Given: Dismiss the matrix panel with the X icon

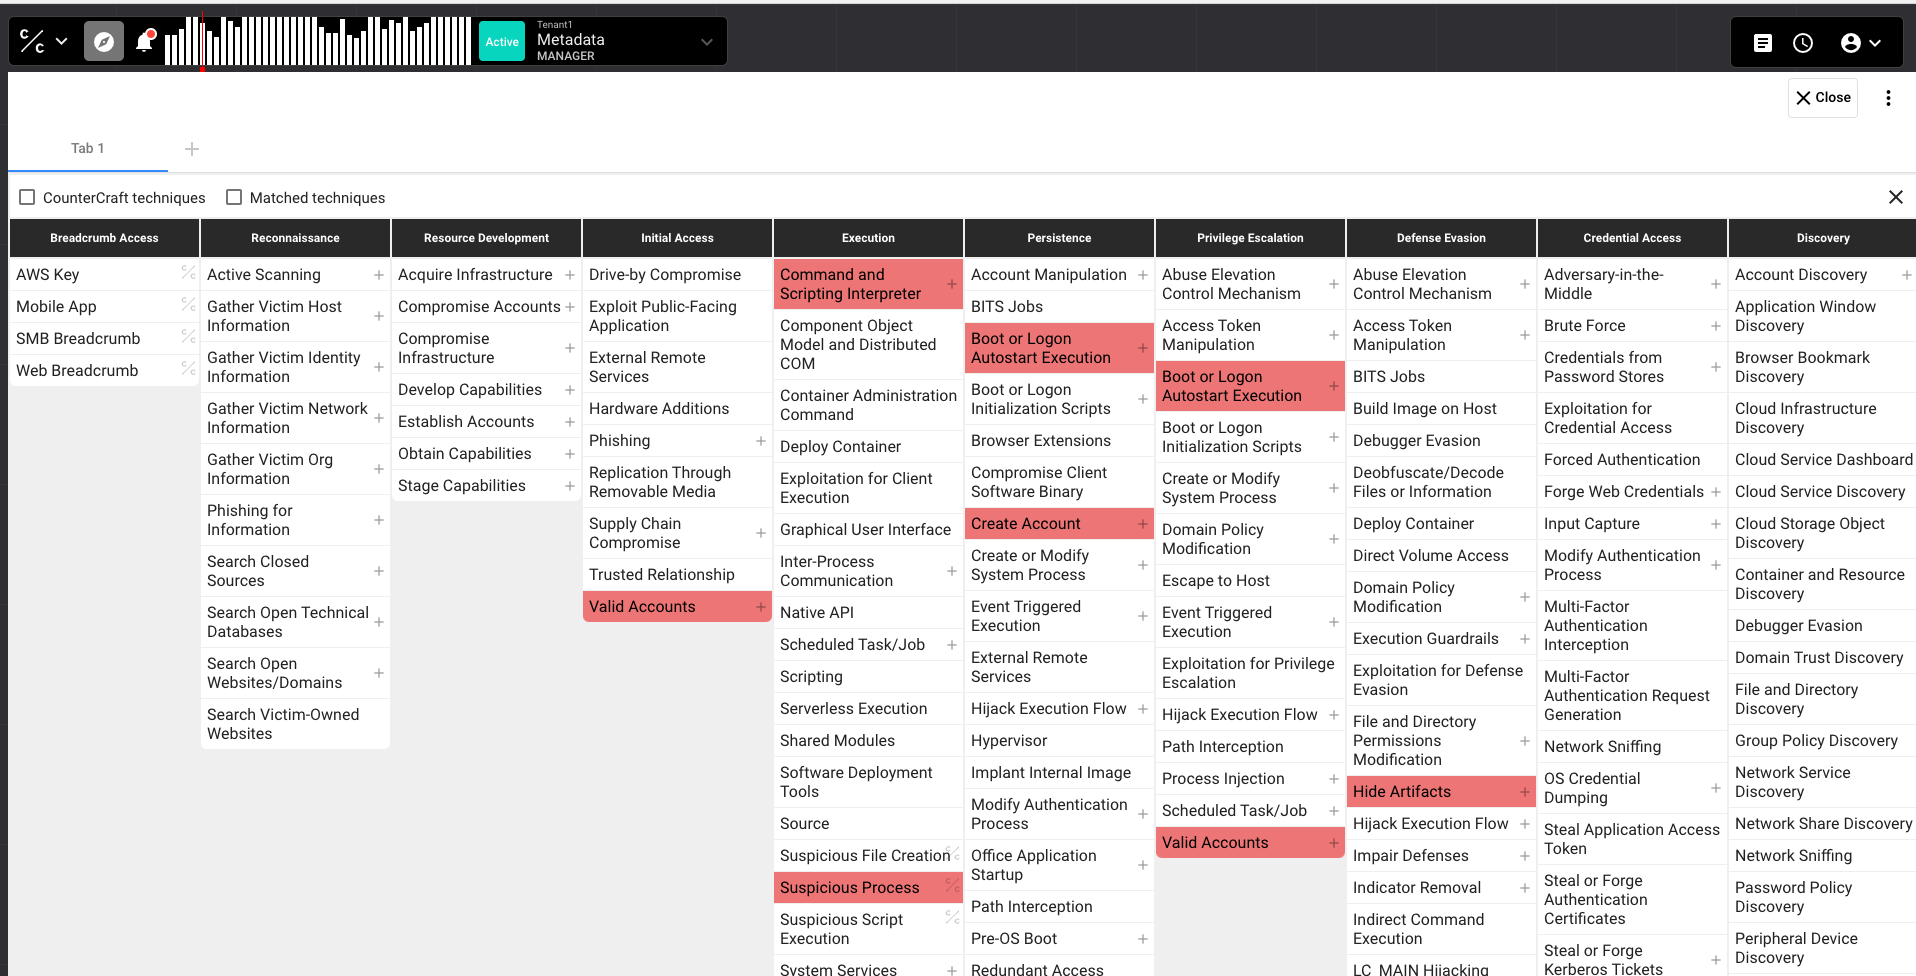Looking at the screenshot, I should pyautogui.click(x=1895, y=197).
